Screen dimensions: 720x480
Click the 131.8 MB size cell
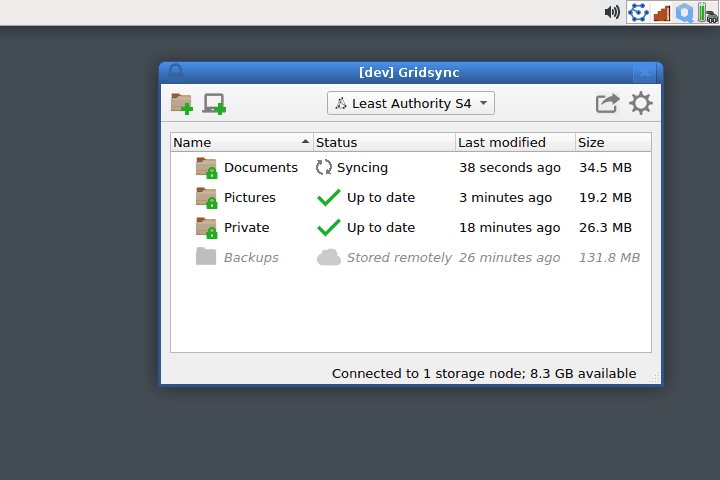pos(609,258)
